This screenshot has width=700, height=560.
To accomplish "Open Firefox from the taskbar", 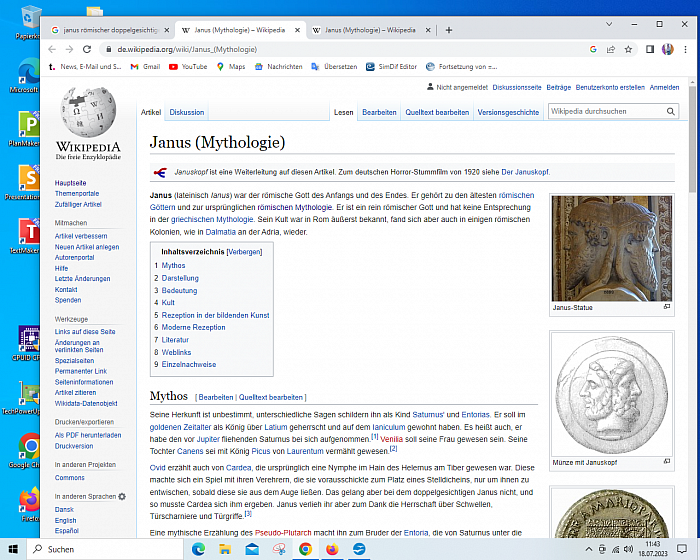I will [332, 549].
